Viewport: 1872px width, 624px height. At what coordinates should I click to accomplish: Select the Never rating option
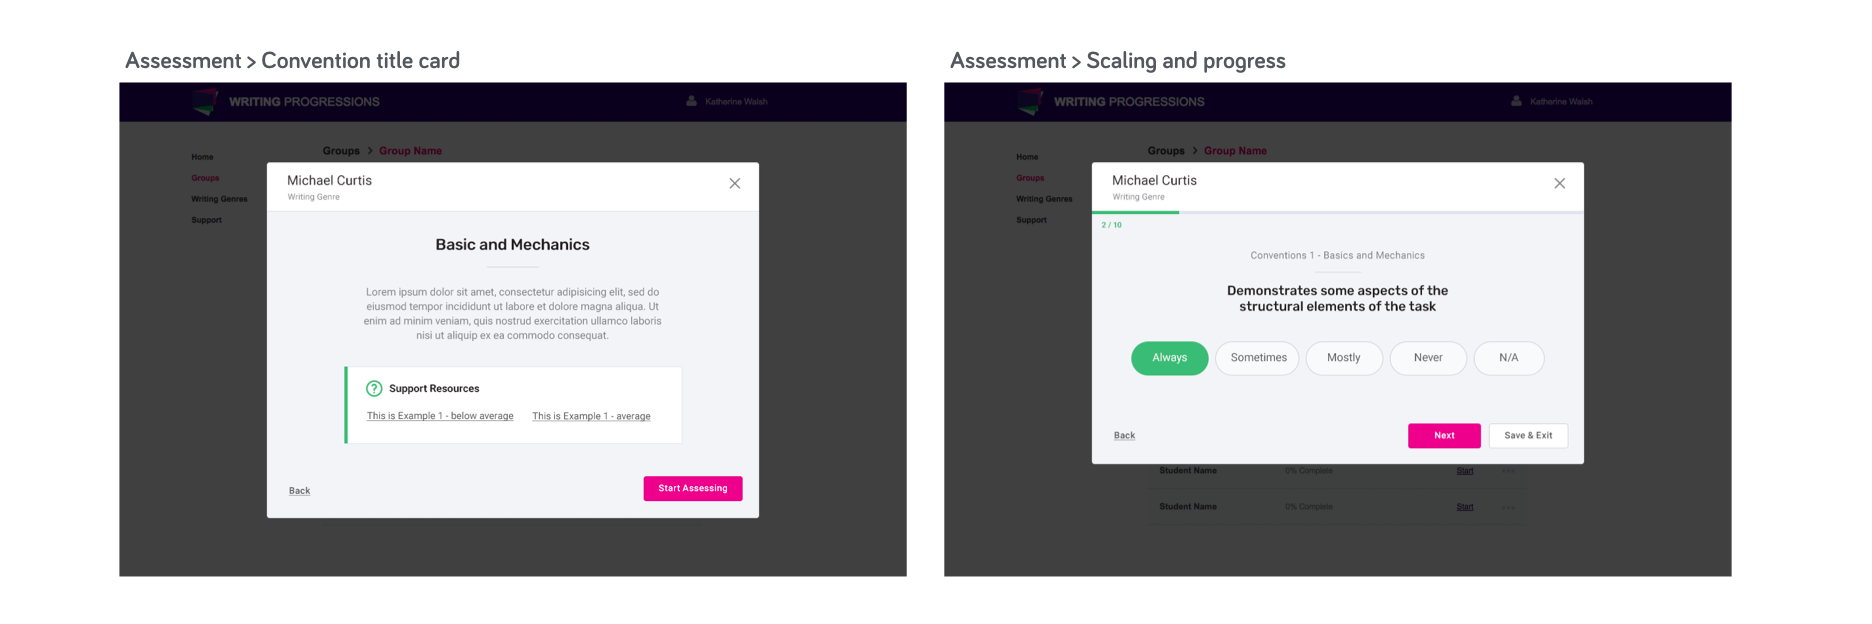pyautogui.click(x=1427, y=358)
